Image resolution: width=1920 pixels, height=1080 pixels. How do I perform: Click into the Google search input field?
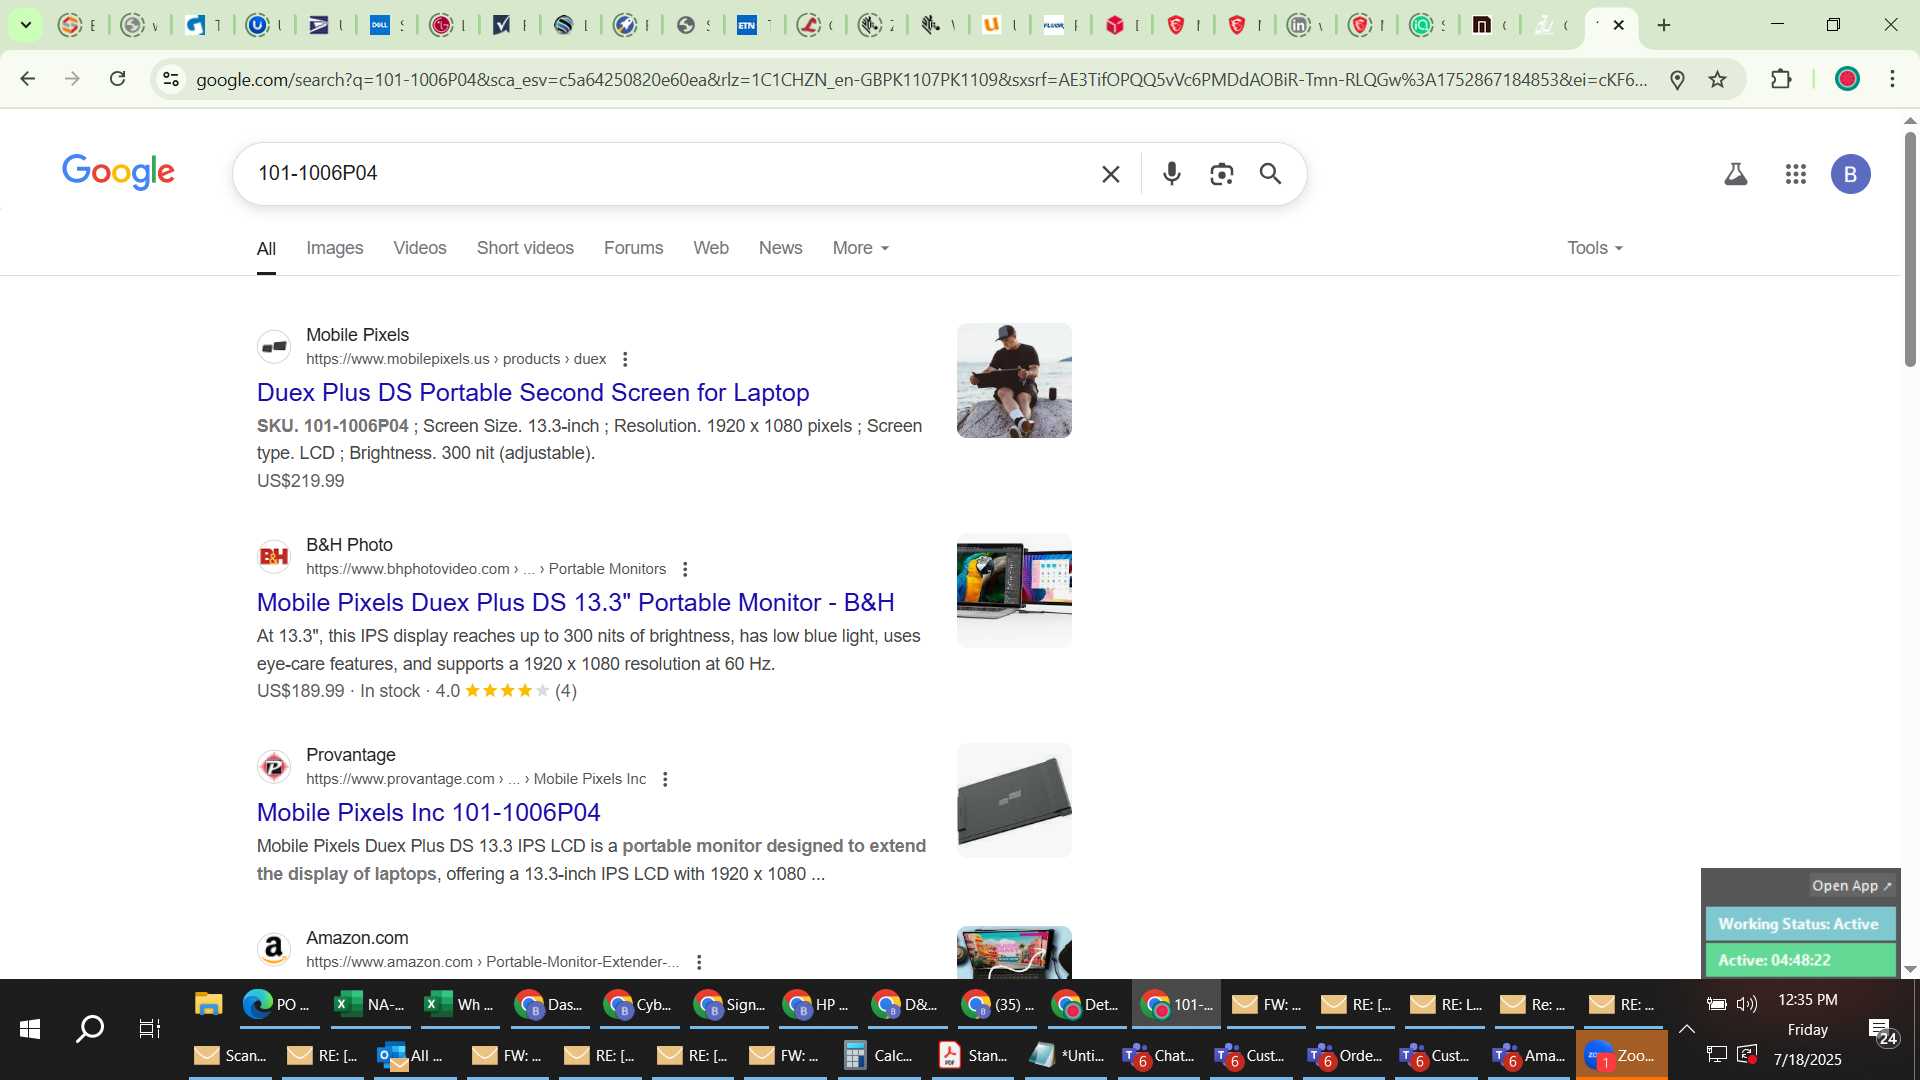coord(670,174)
